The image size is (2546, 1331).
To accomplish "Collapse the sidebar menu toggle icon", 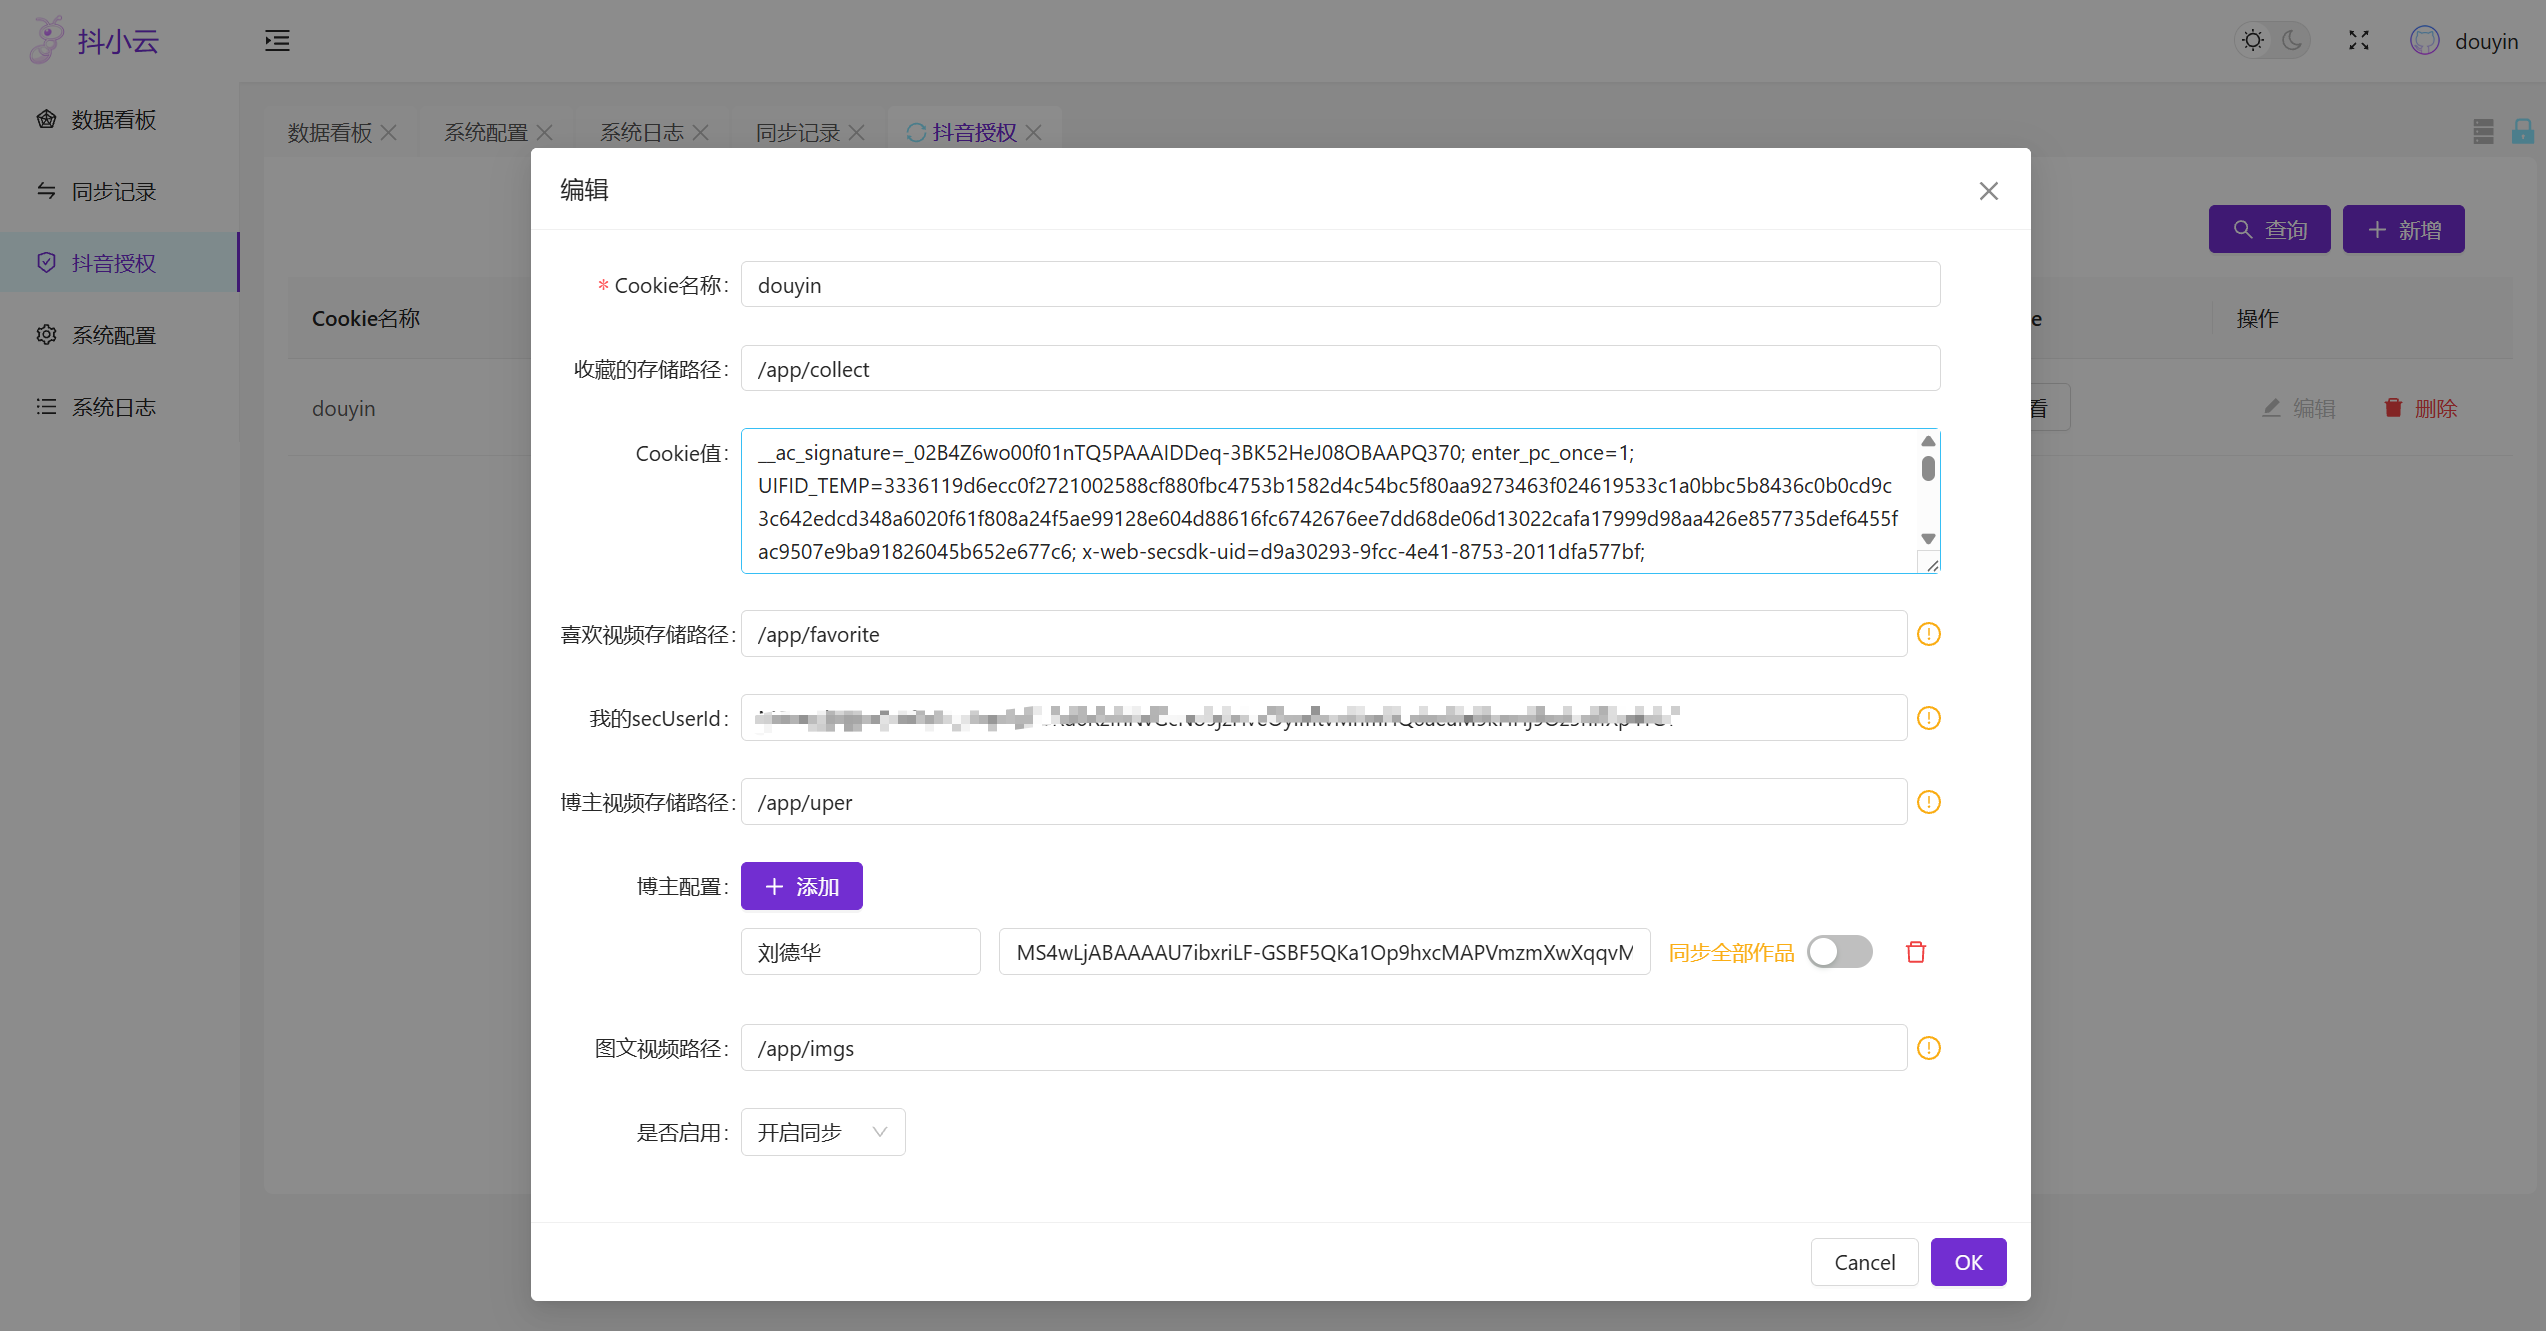I will tap(277, 41).
